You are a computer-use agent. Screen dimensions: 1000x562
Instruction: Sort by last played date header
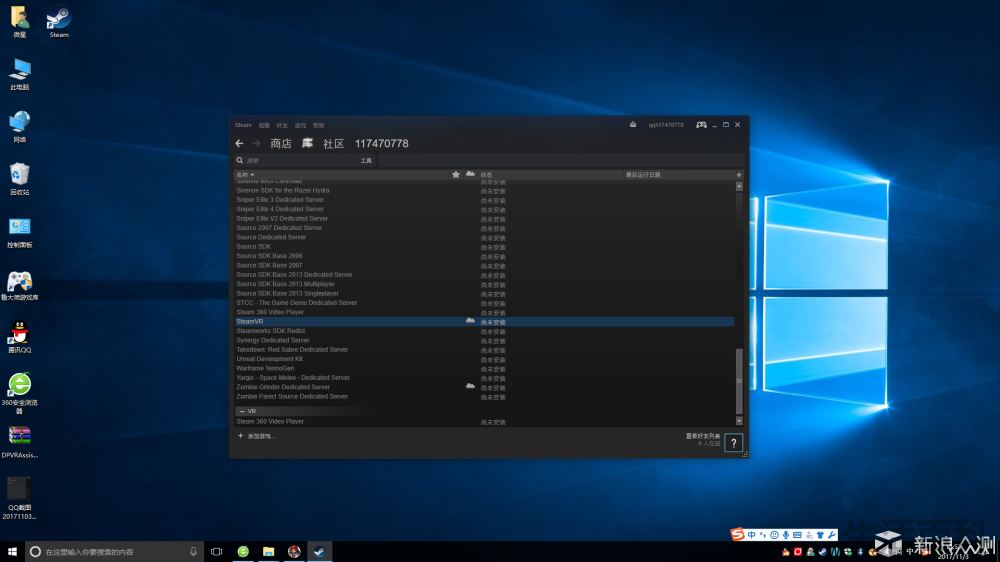(x=643, y=174)
